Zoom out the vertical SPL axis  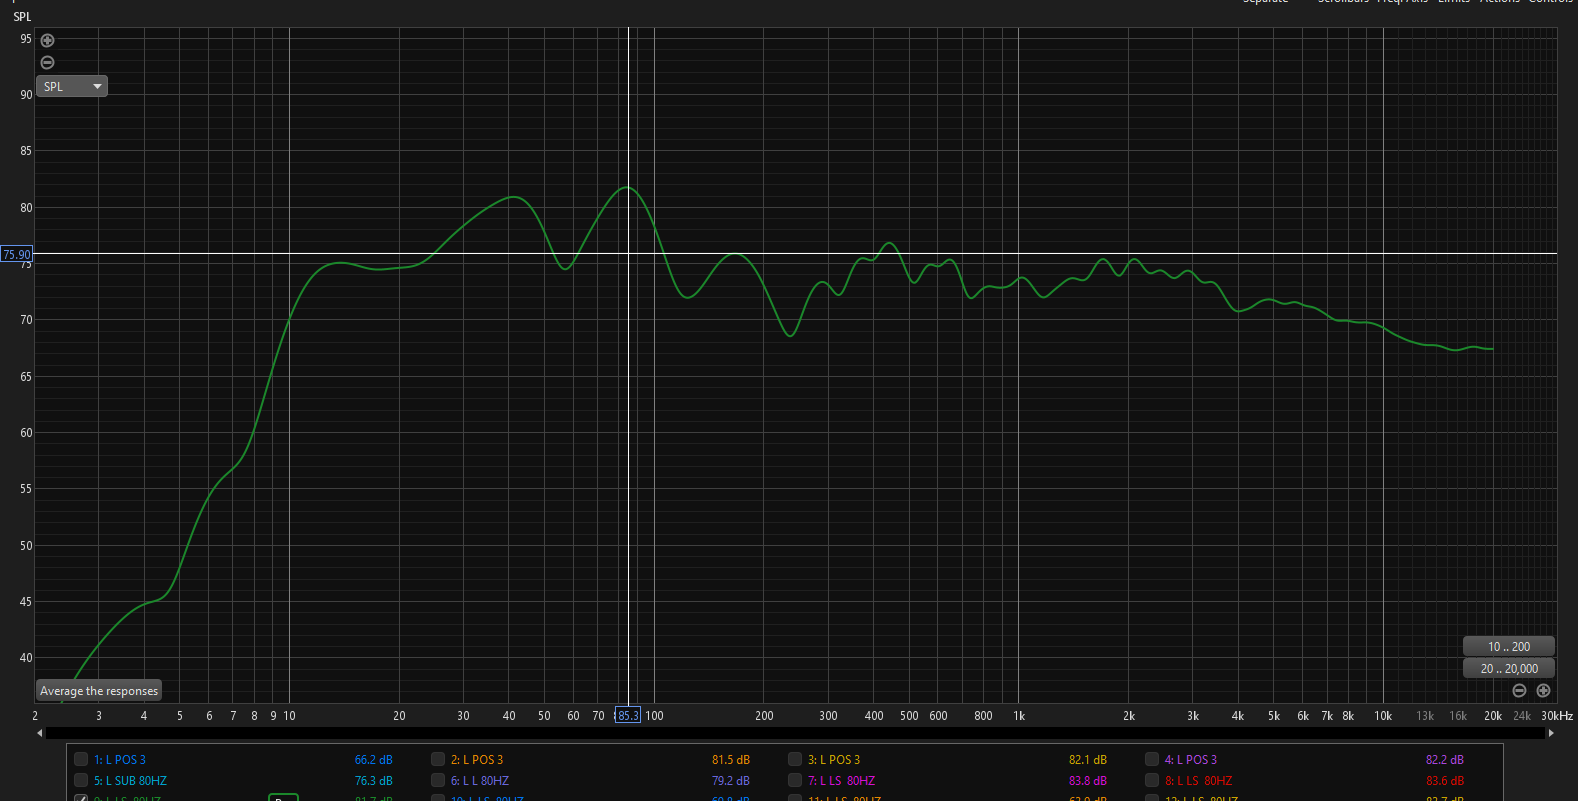pos(47,62)
